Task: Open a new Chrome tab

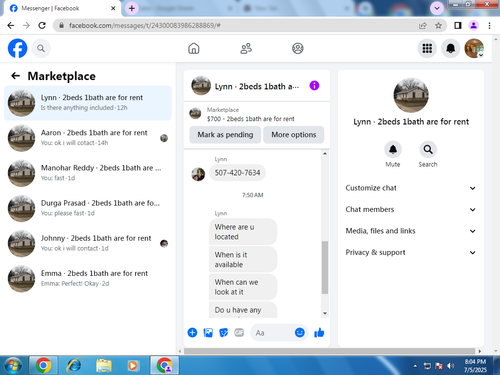Action: coord(132,8)
